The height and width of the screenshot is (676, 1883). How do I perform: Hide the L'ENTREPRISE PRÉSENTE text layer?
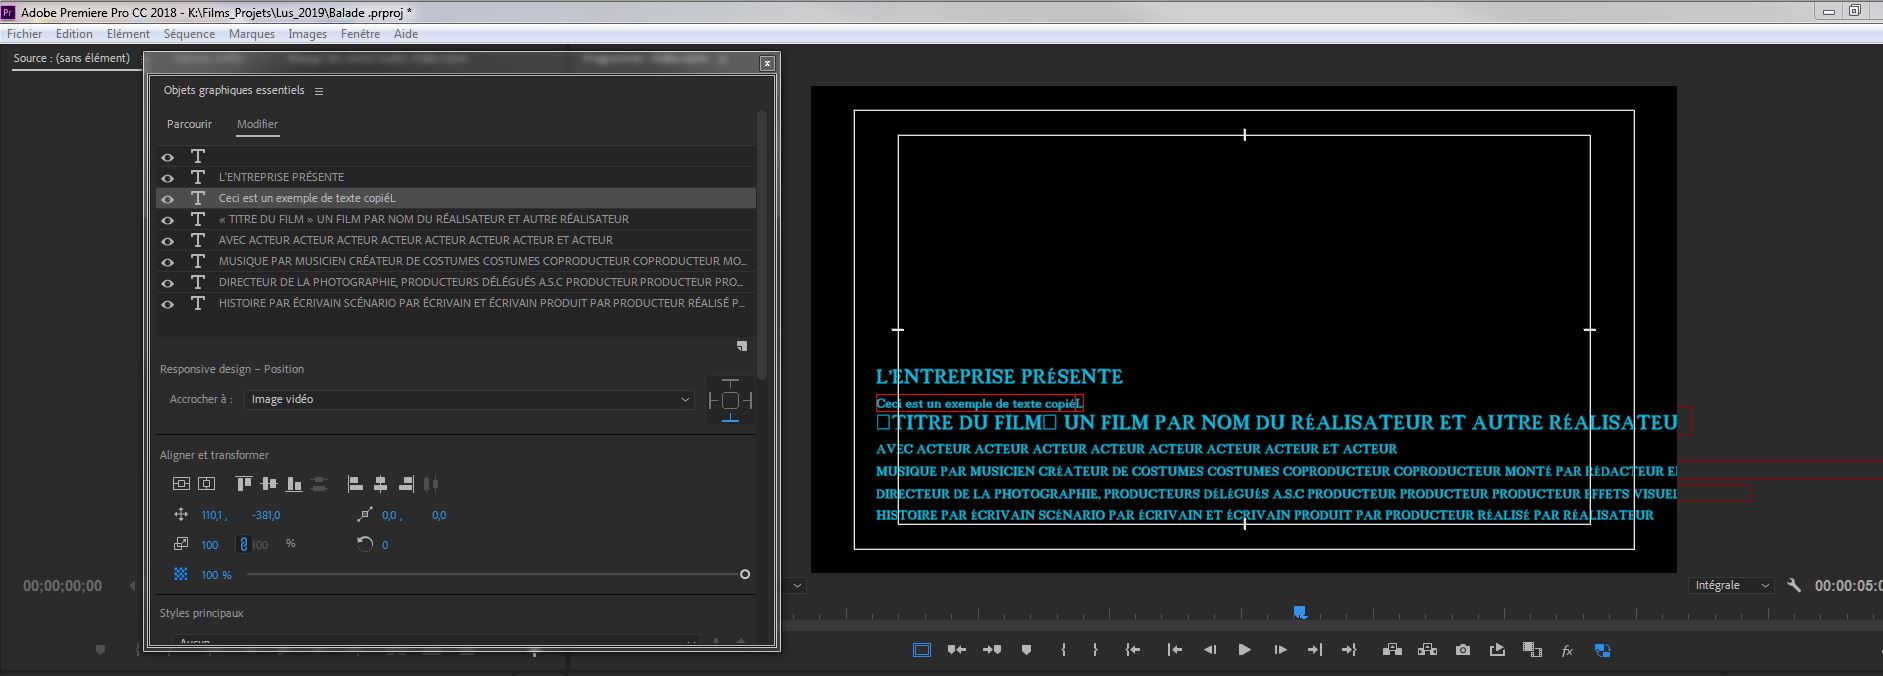(168, 178)
